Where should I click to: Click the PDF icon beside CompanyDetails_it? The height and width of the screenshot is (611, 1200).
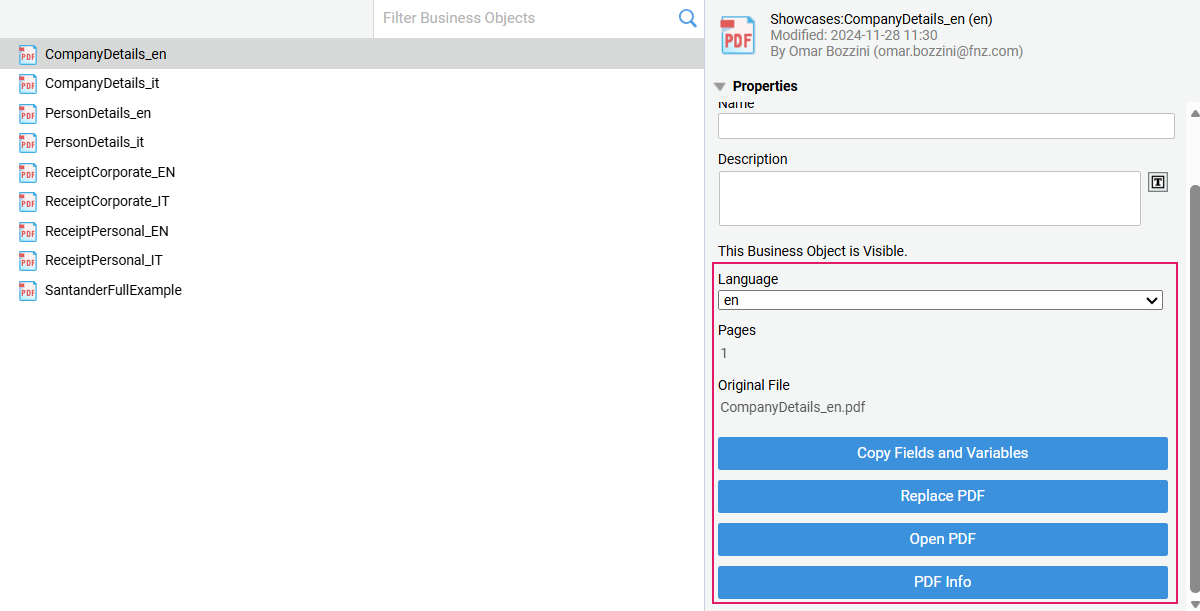(28, 84)
